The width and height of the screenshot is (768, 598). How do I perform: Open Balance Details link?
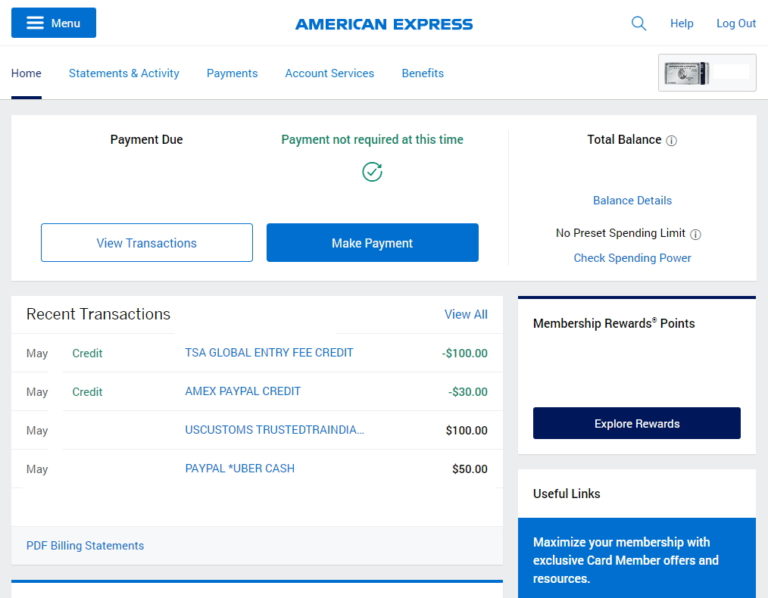tap(632, 200)
